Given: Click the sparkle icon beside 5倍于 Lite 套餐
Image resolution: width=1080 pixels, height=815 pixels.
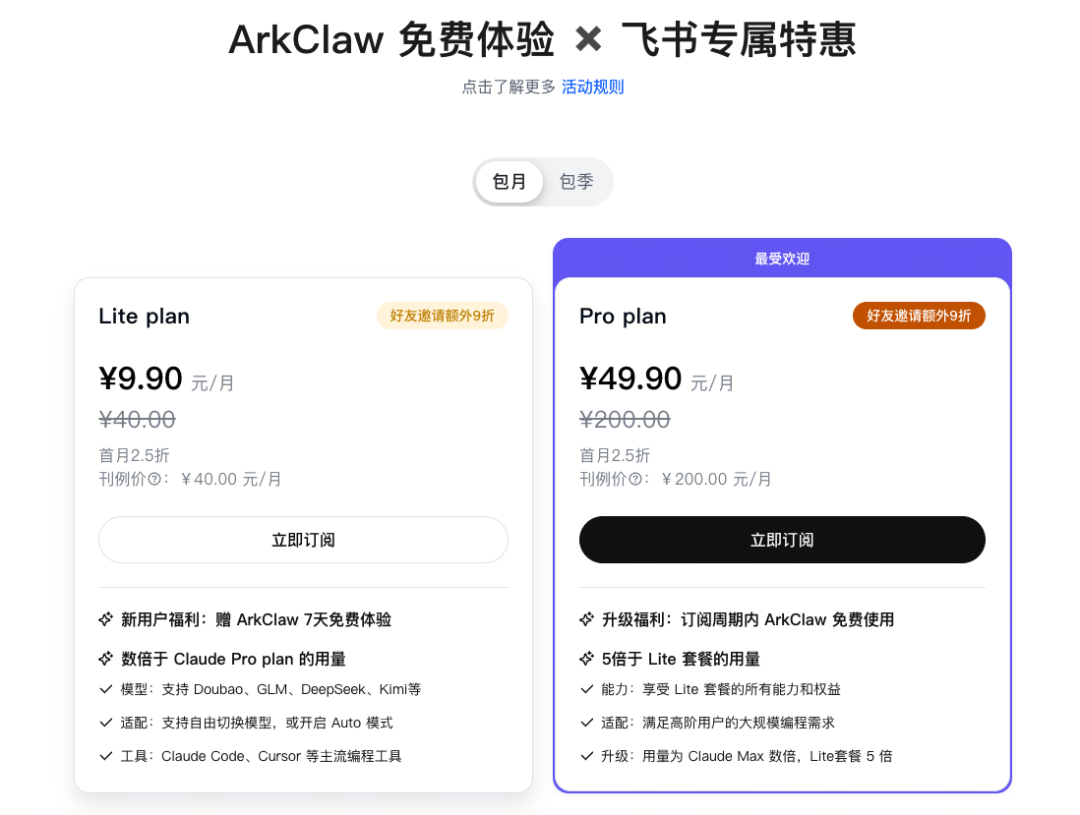Looking at the screenshot, I should click(587, 659).
